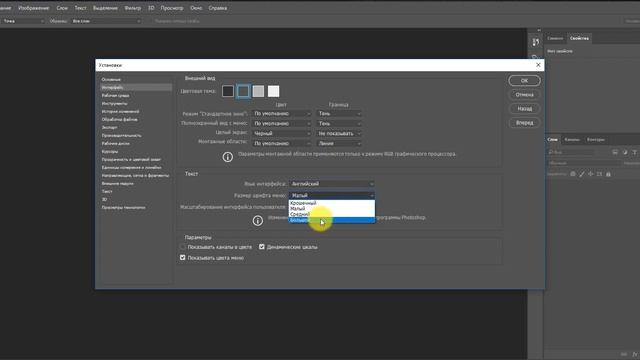
Task: Toggle Динамические шкалы checkbox
Action: tap(262, 247)
